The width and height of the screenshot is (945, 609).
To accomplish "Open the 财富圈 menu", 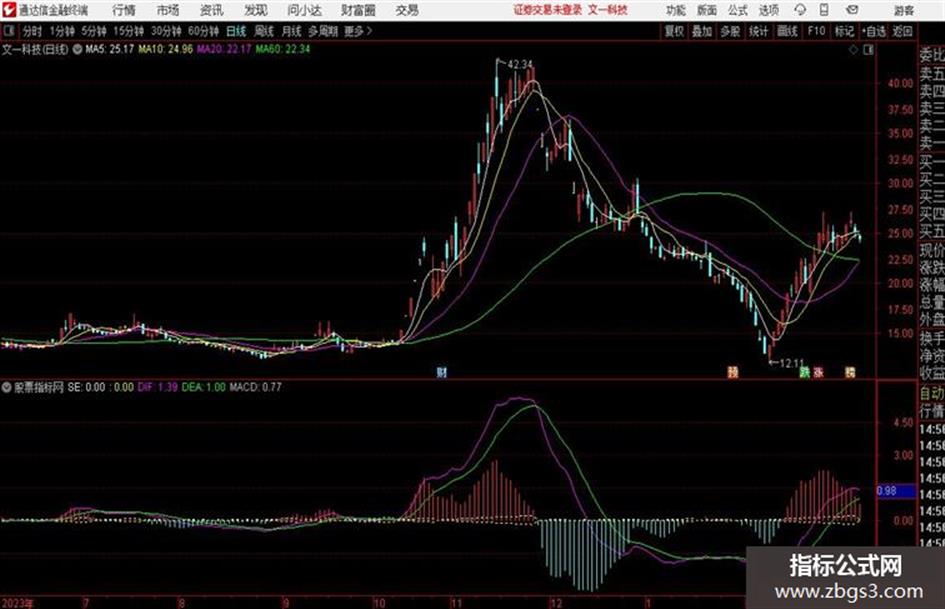I will tap(358, 10).
